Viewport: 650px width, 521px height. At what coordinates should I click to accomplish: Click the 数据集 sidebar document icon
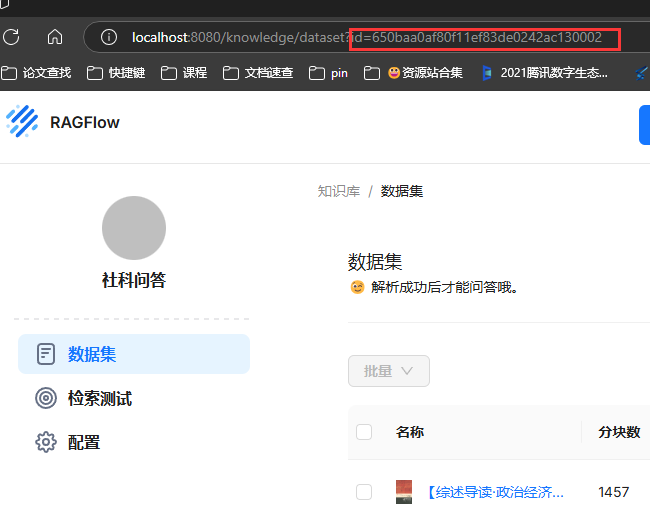pos(45,354)
